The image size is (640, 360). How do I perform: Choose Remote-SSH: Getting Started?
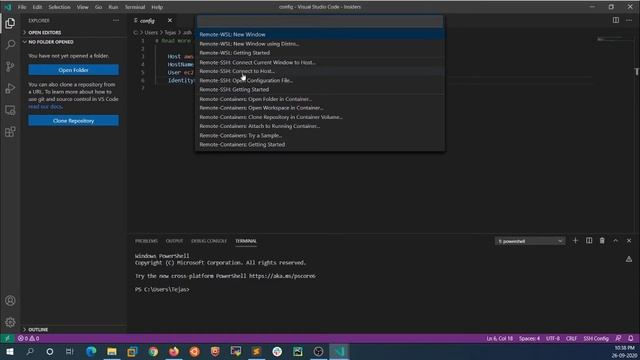point(320,89)
